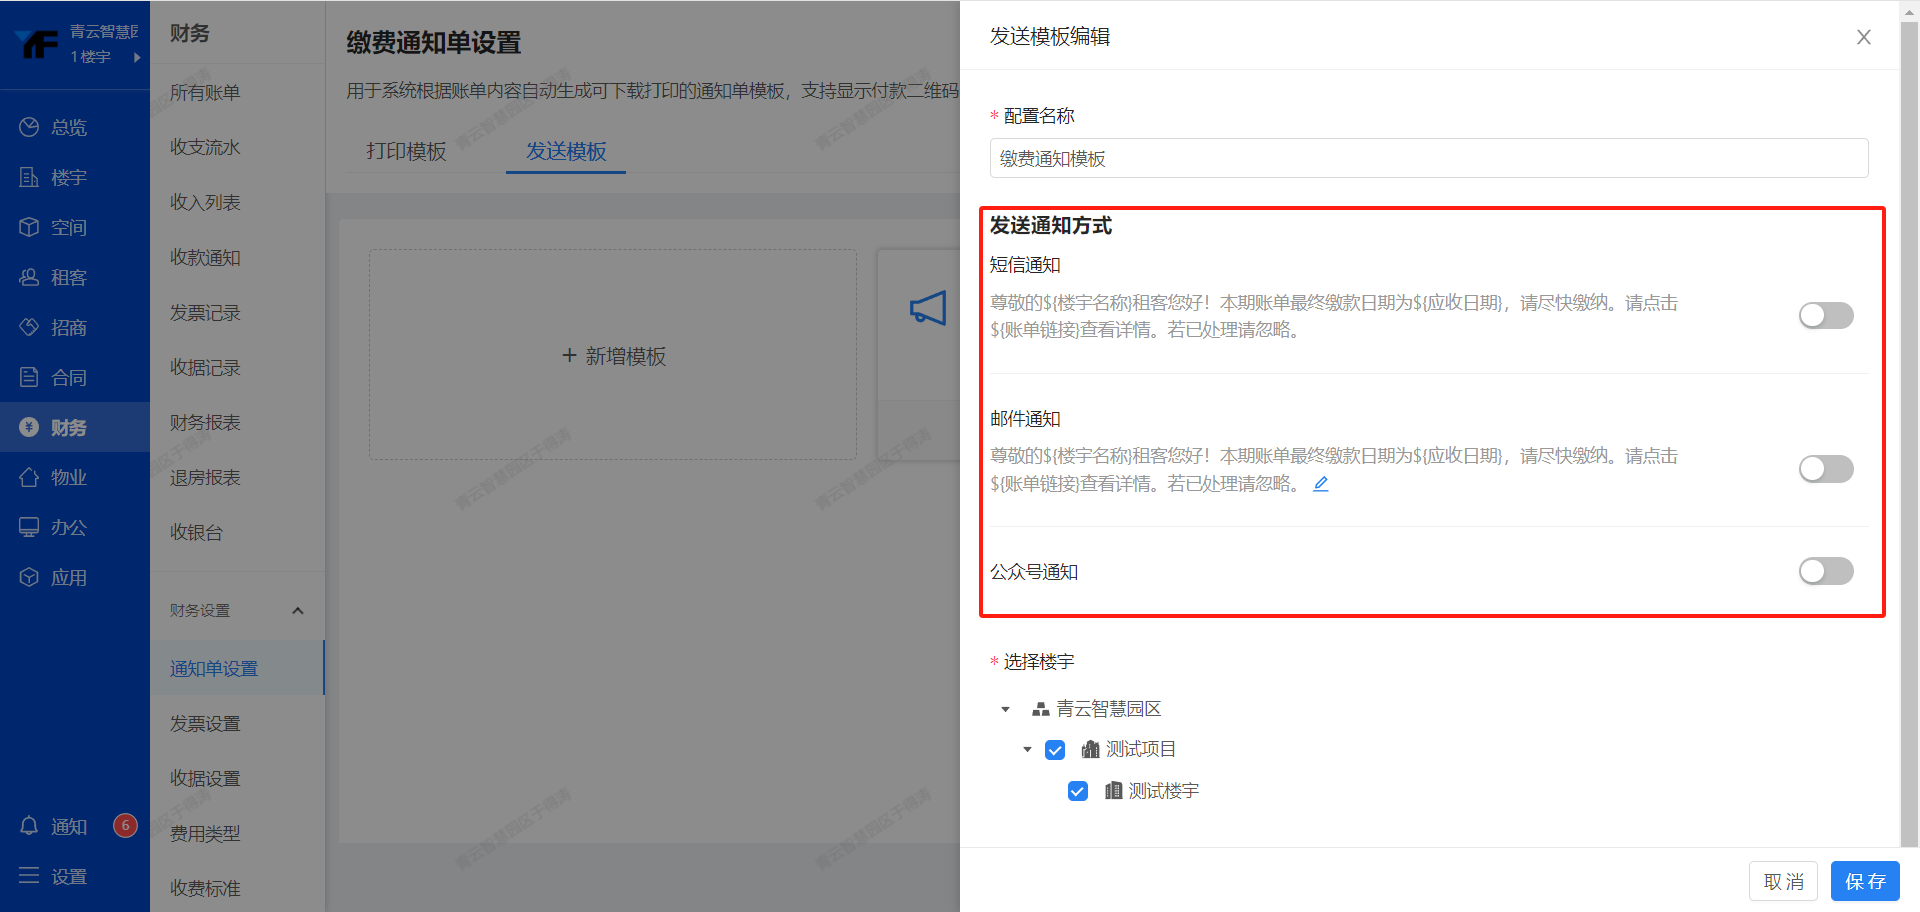Viewport: 1920px width, 912px height.
Task: Click the edit pencil icon in 邮件通知 text
Action: [x=1321, y=484]
